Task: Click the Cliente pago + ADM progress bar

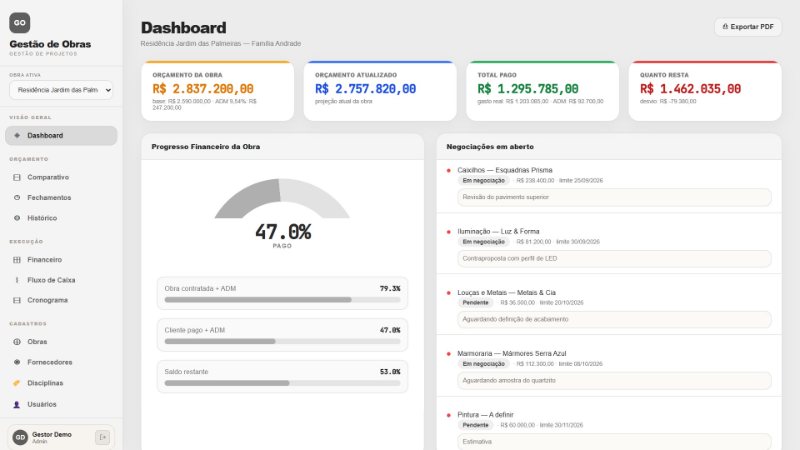Action: point(282,341)
